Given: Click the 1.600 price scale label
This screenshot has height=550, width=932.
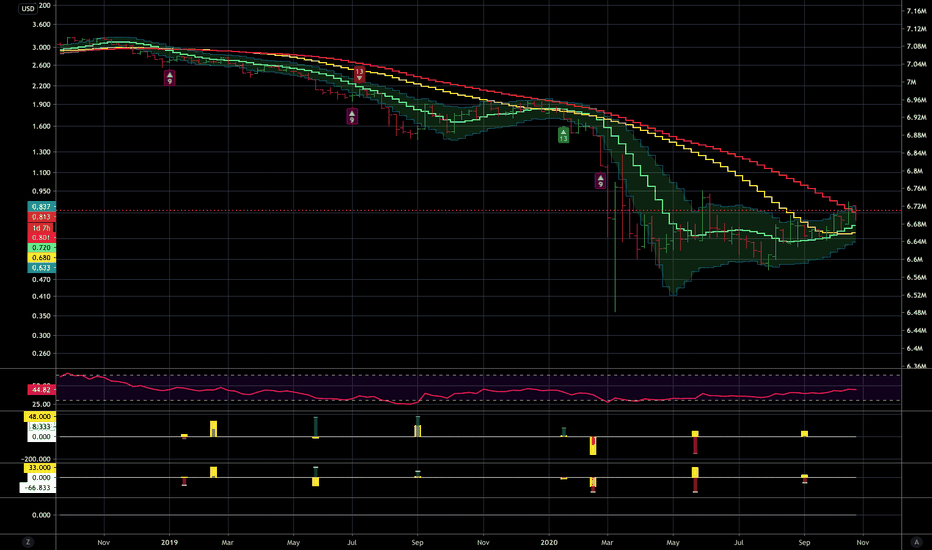Looking at the screenshot, I should coord(41,126).
